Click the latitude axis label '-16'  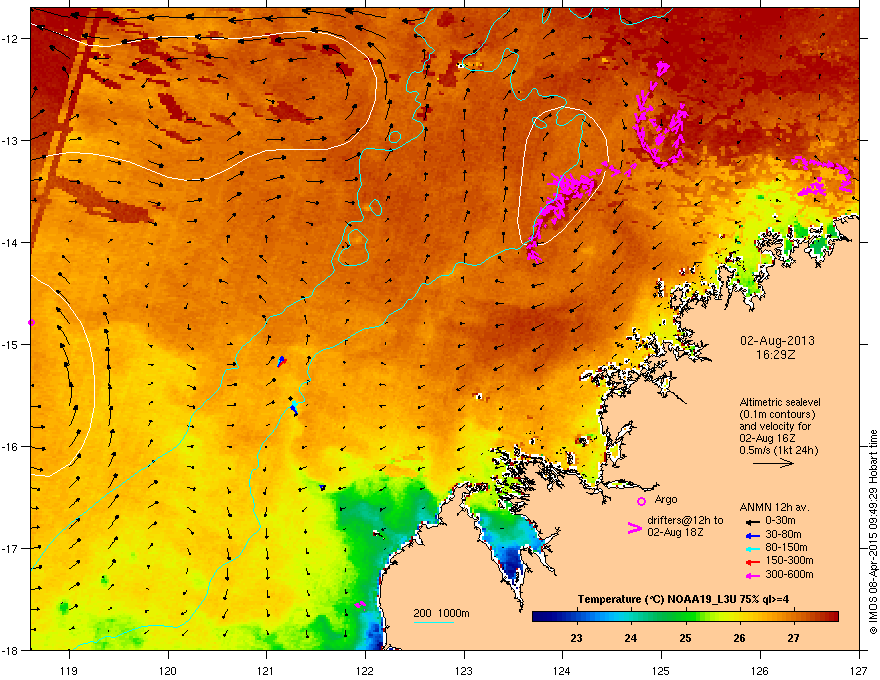point(10,447)
